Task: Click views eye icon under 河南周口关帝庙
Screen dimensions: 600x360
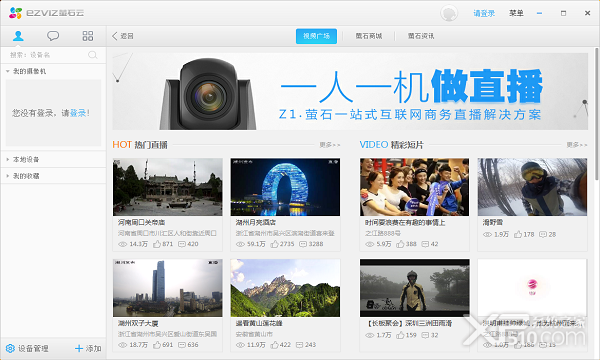Action: 122,244
